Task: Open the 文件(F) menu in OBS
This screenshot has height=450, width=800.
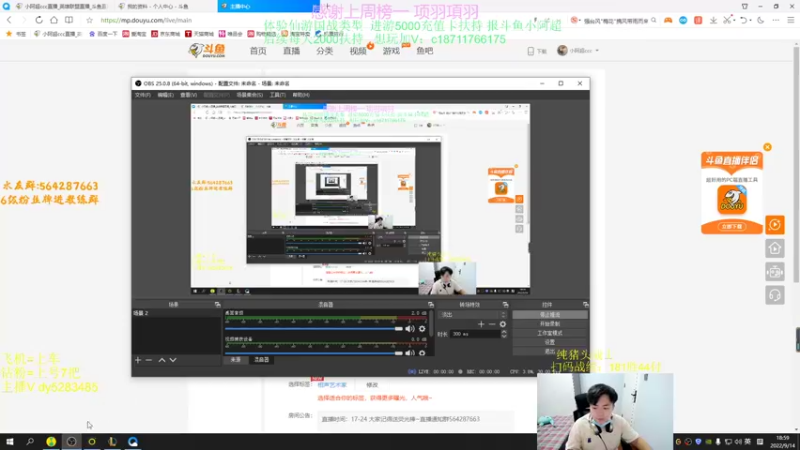Action: (x=142, y=95)
